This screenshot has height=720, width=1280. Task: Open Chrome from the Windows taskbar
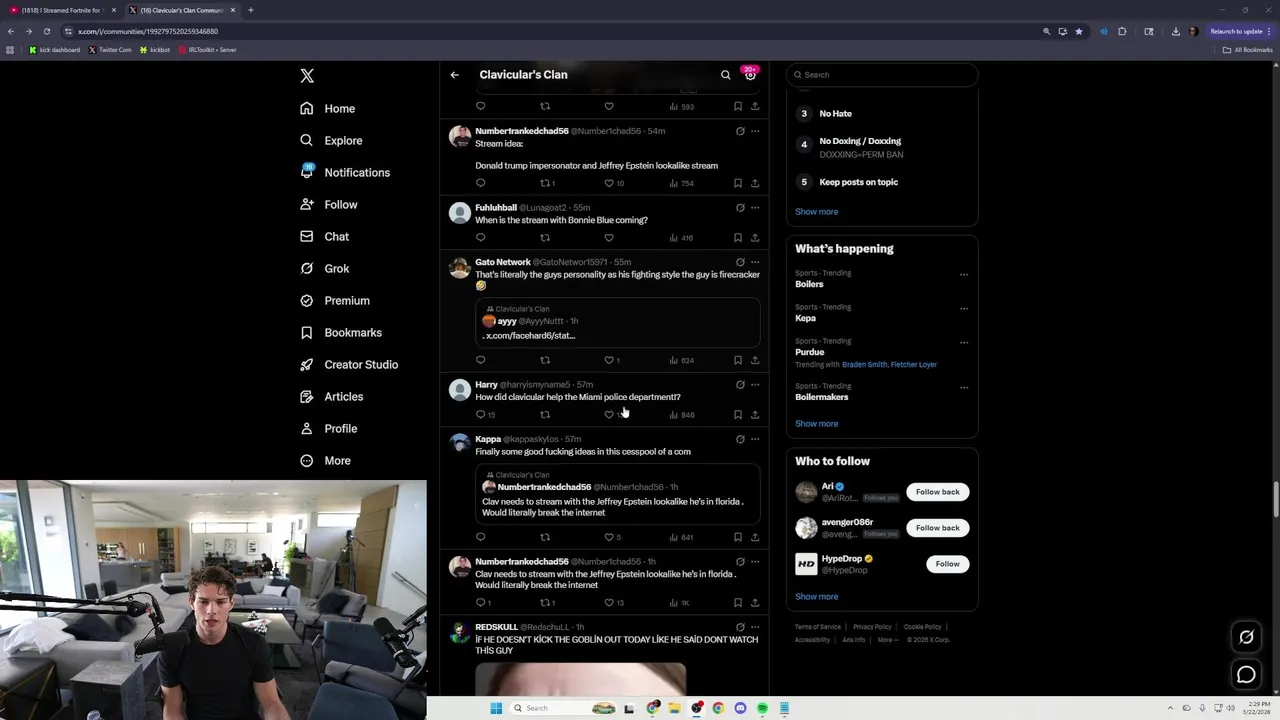click(x=718, y=708)
